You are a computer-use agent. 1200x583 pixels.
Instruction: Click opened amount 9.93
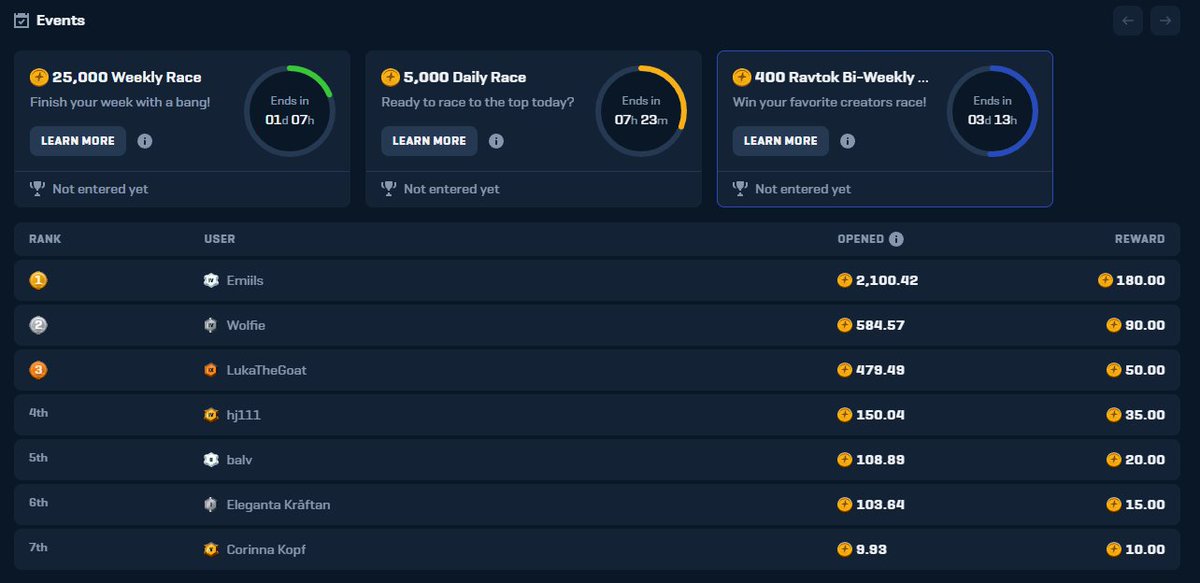pyautogui.click(x=873, y=549)
